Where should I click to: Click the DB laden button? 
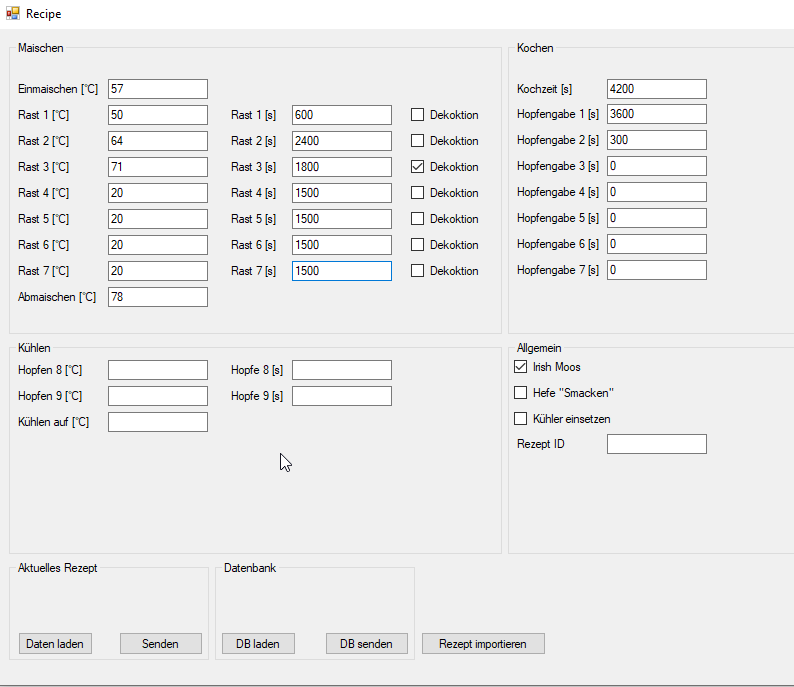click(258, 644)
